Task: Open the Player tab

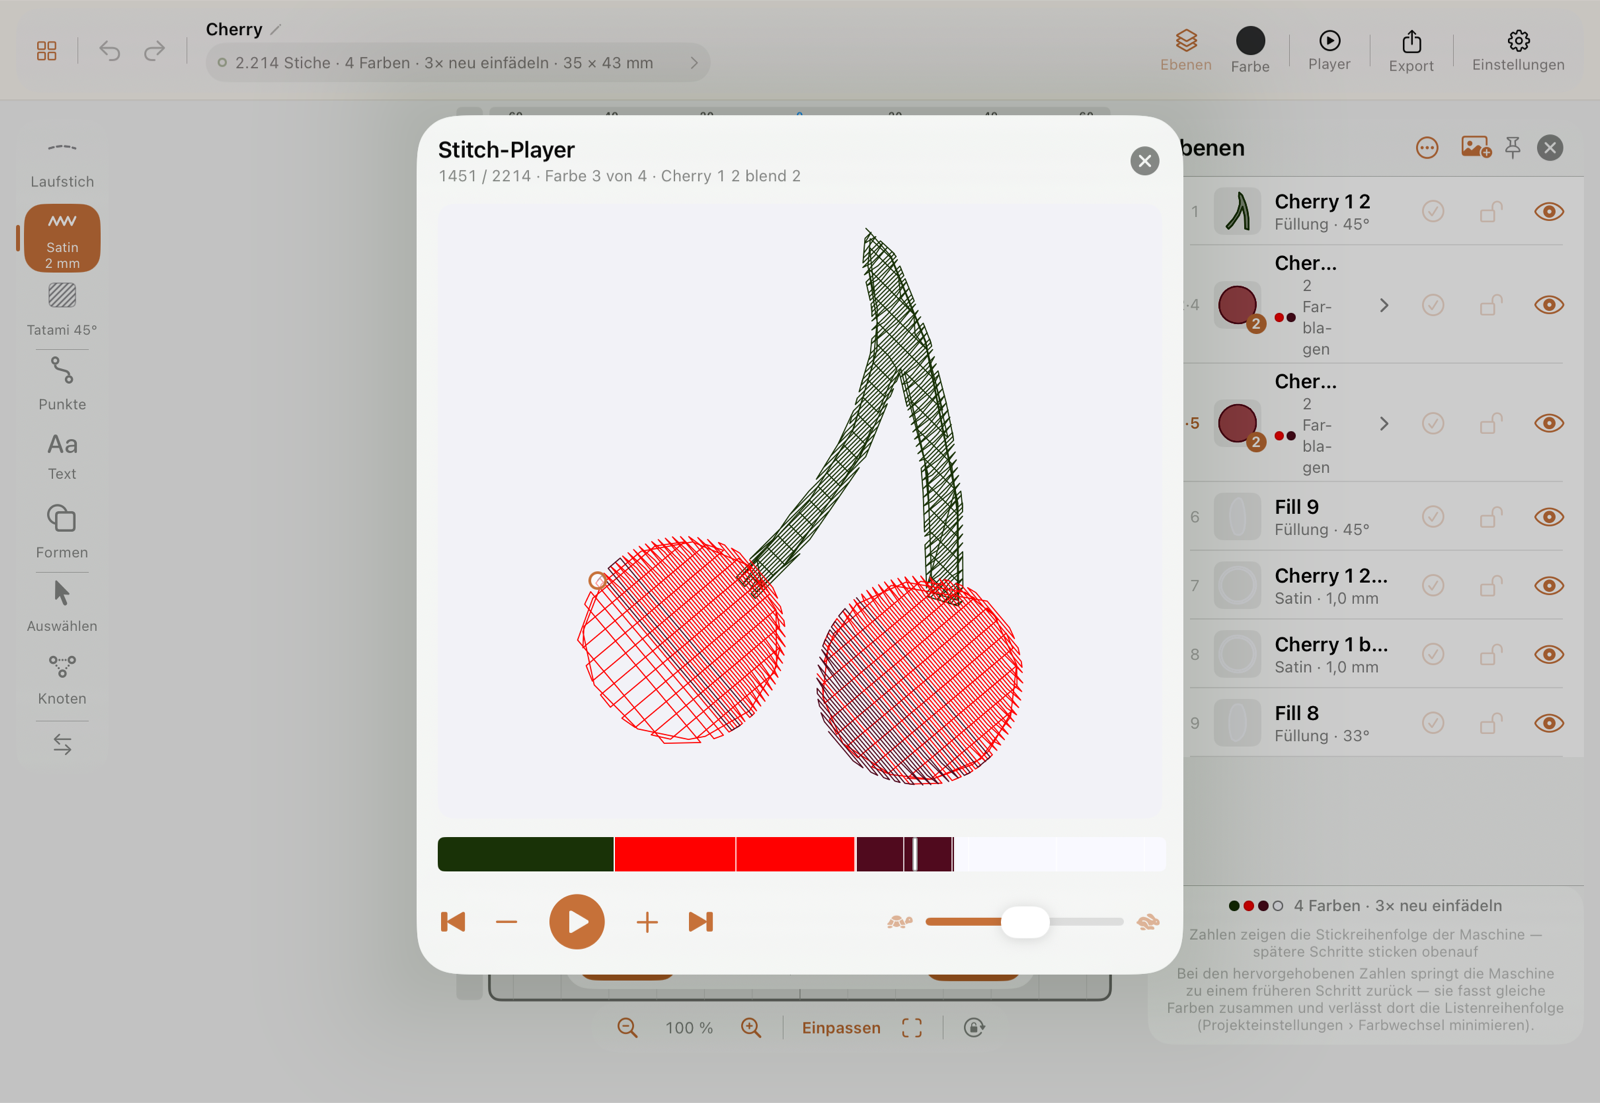Action: [1329, 51]
